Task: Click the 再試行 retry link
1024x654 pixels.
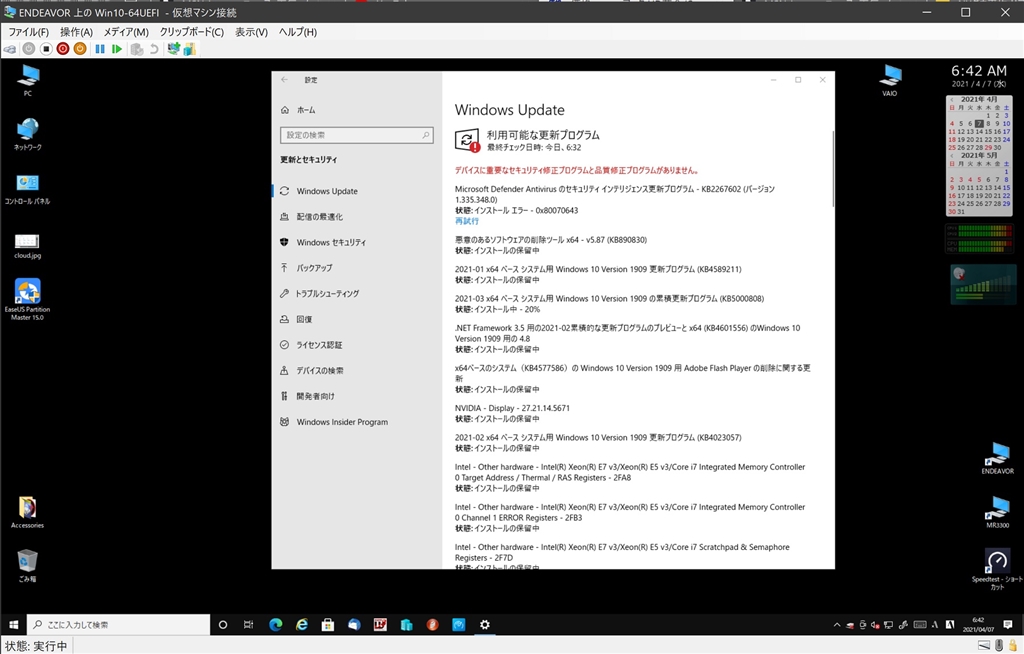Action: (466, 221)
